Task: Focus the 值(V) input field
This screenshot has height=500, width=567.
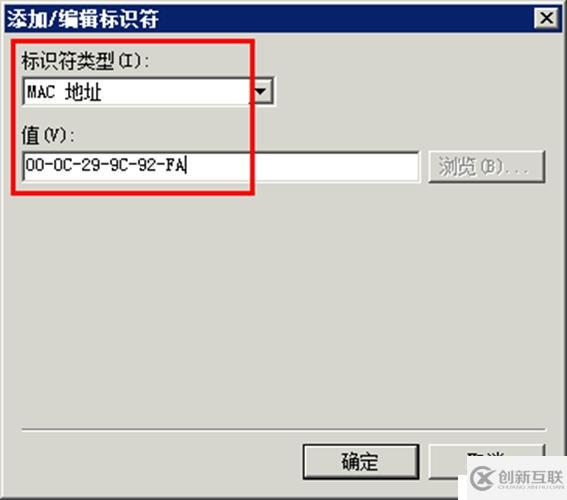Action: coord(221,167)
